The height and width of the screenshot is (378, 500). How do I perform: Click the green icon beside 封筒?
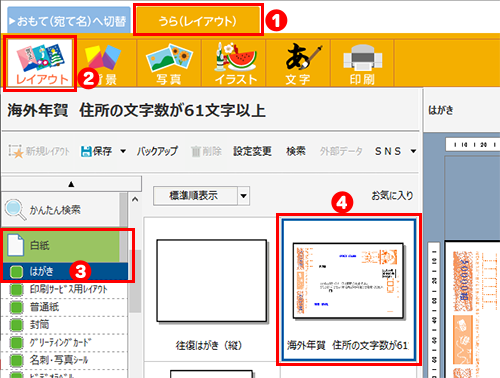[16, 325]
